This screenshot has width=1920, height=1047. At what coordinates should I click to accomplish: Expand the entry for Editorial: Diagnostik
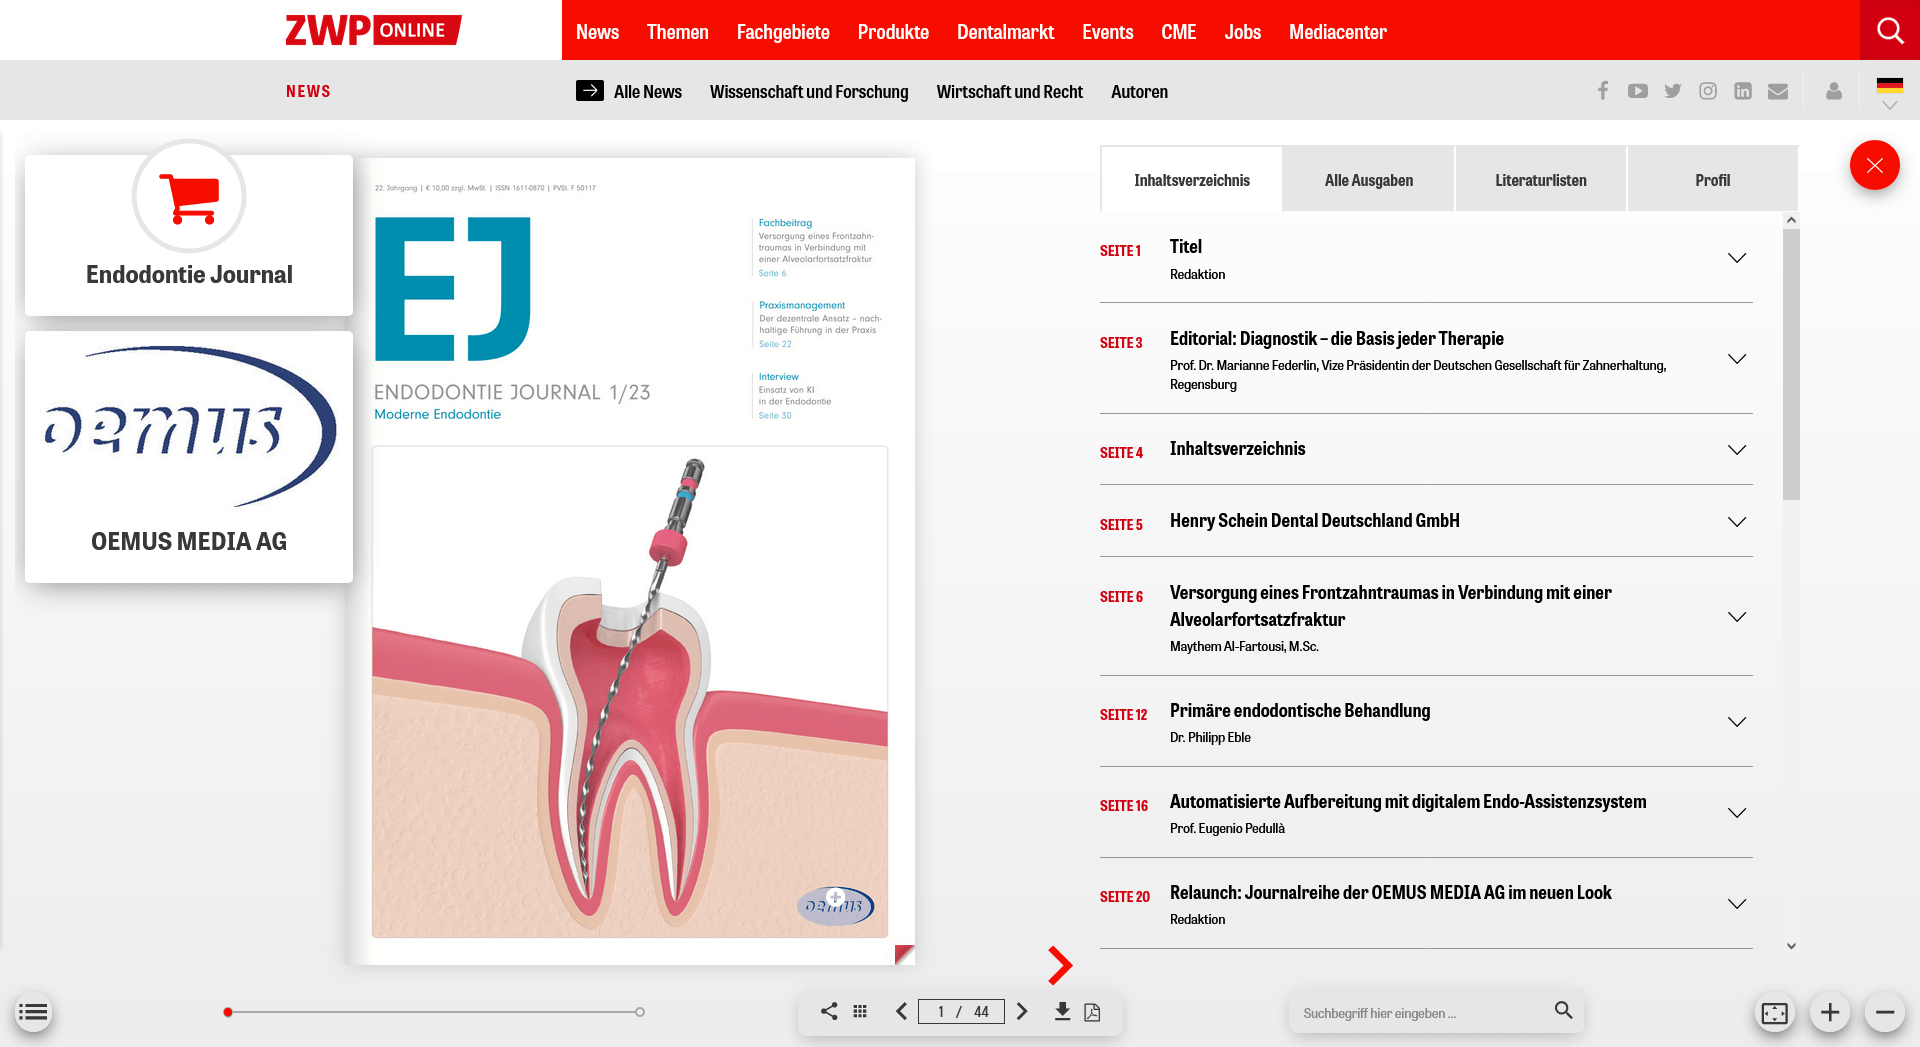1736,359
